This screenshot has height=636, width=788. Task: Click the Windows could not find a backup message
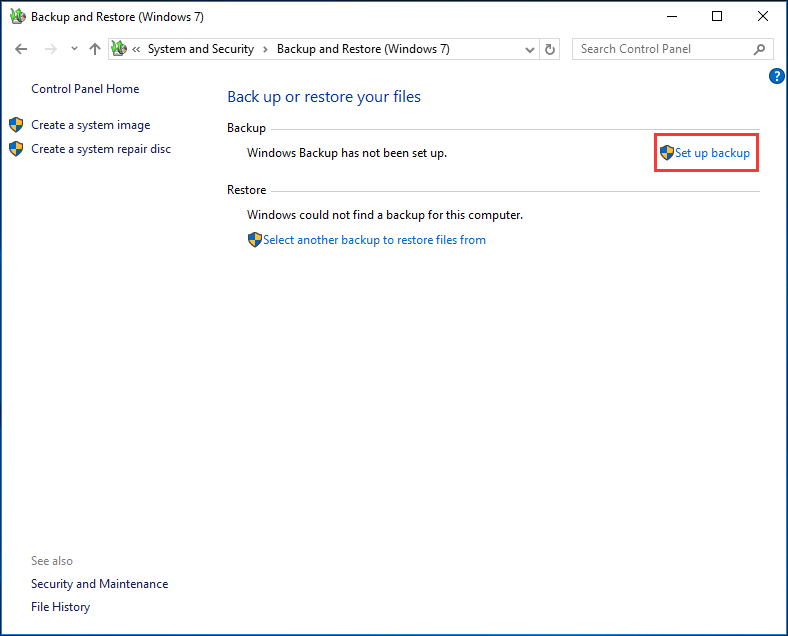[385, 215]
